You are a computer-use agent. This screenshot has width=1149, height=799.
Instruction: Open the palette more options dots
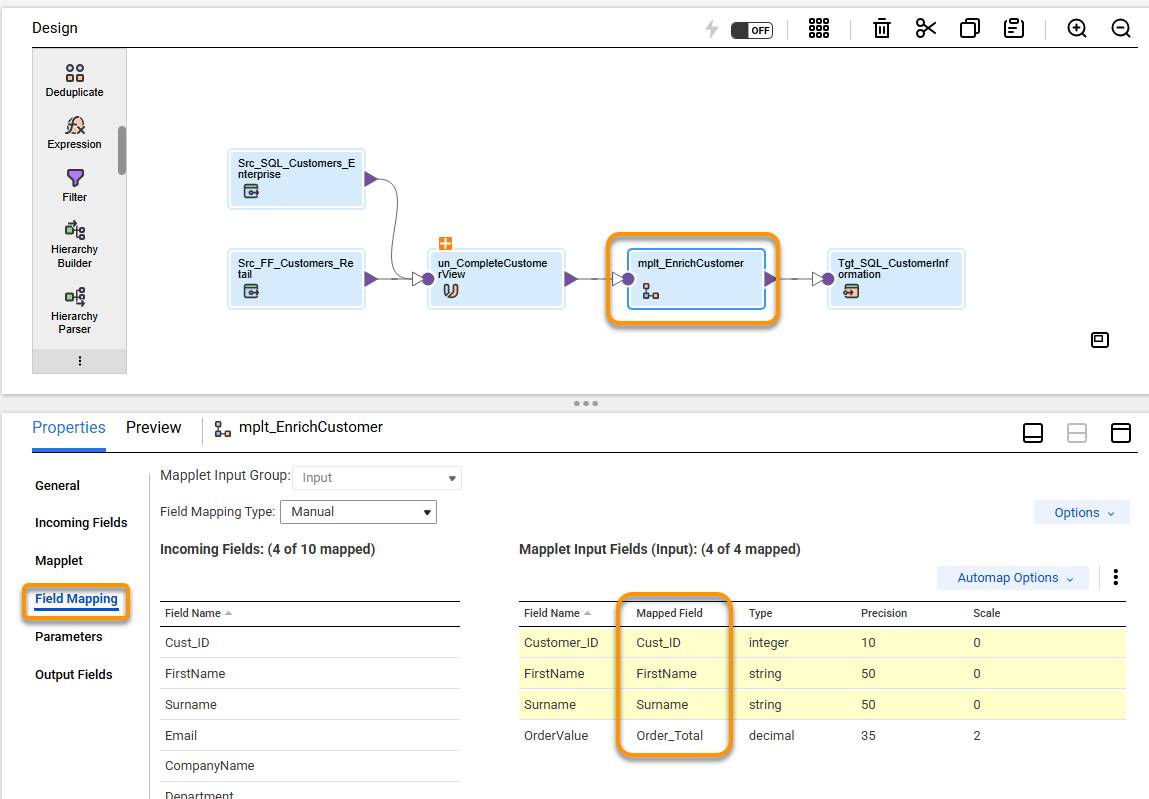(80, 361)
